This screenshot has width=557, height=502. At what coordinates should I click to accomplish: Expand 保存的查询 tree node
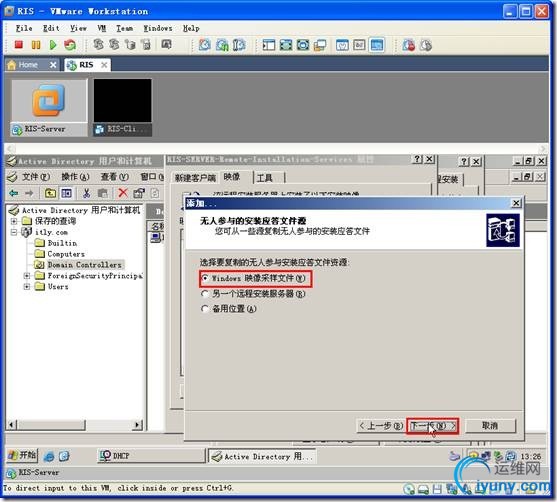[13, 221]
